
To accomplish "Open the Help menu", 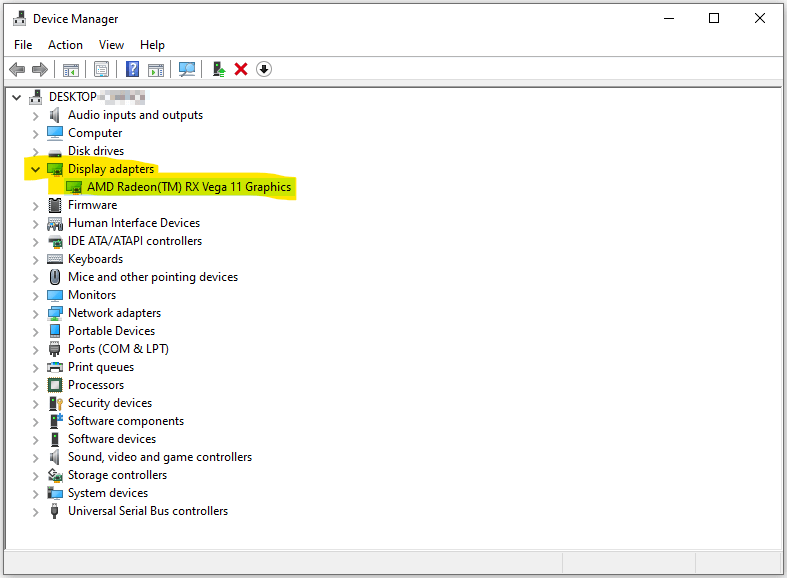I will point(152,45).
